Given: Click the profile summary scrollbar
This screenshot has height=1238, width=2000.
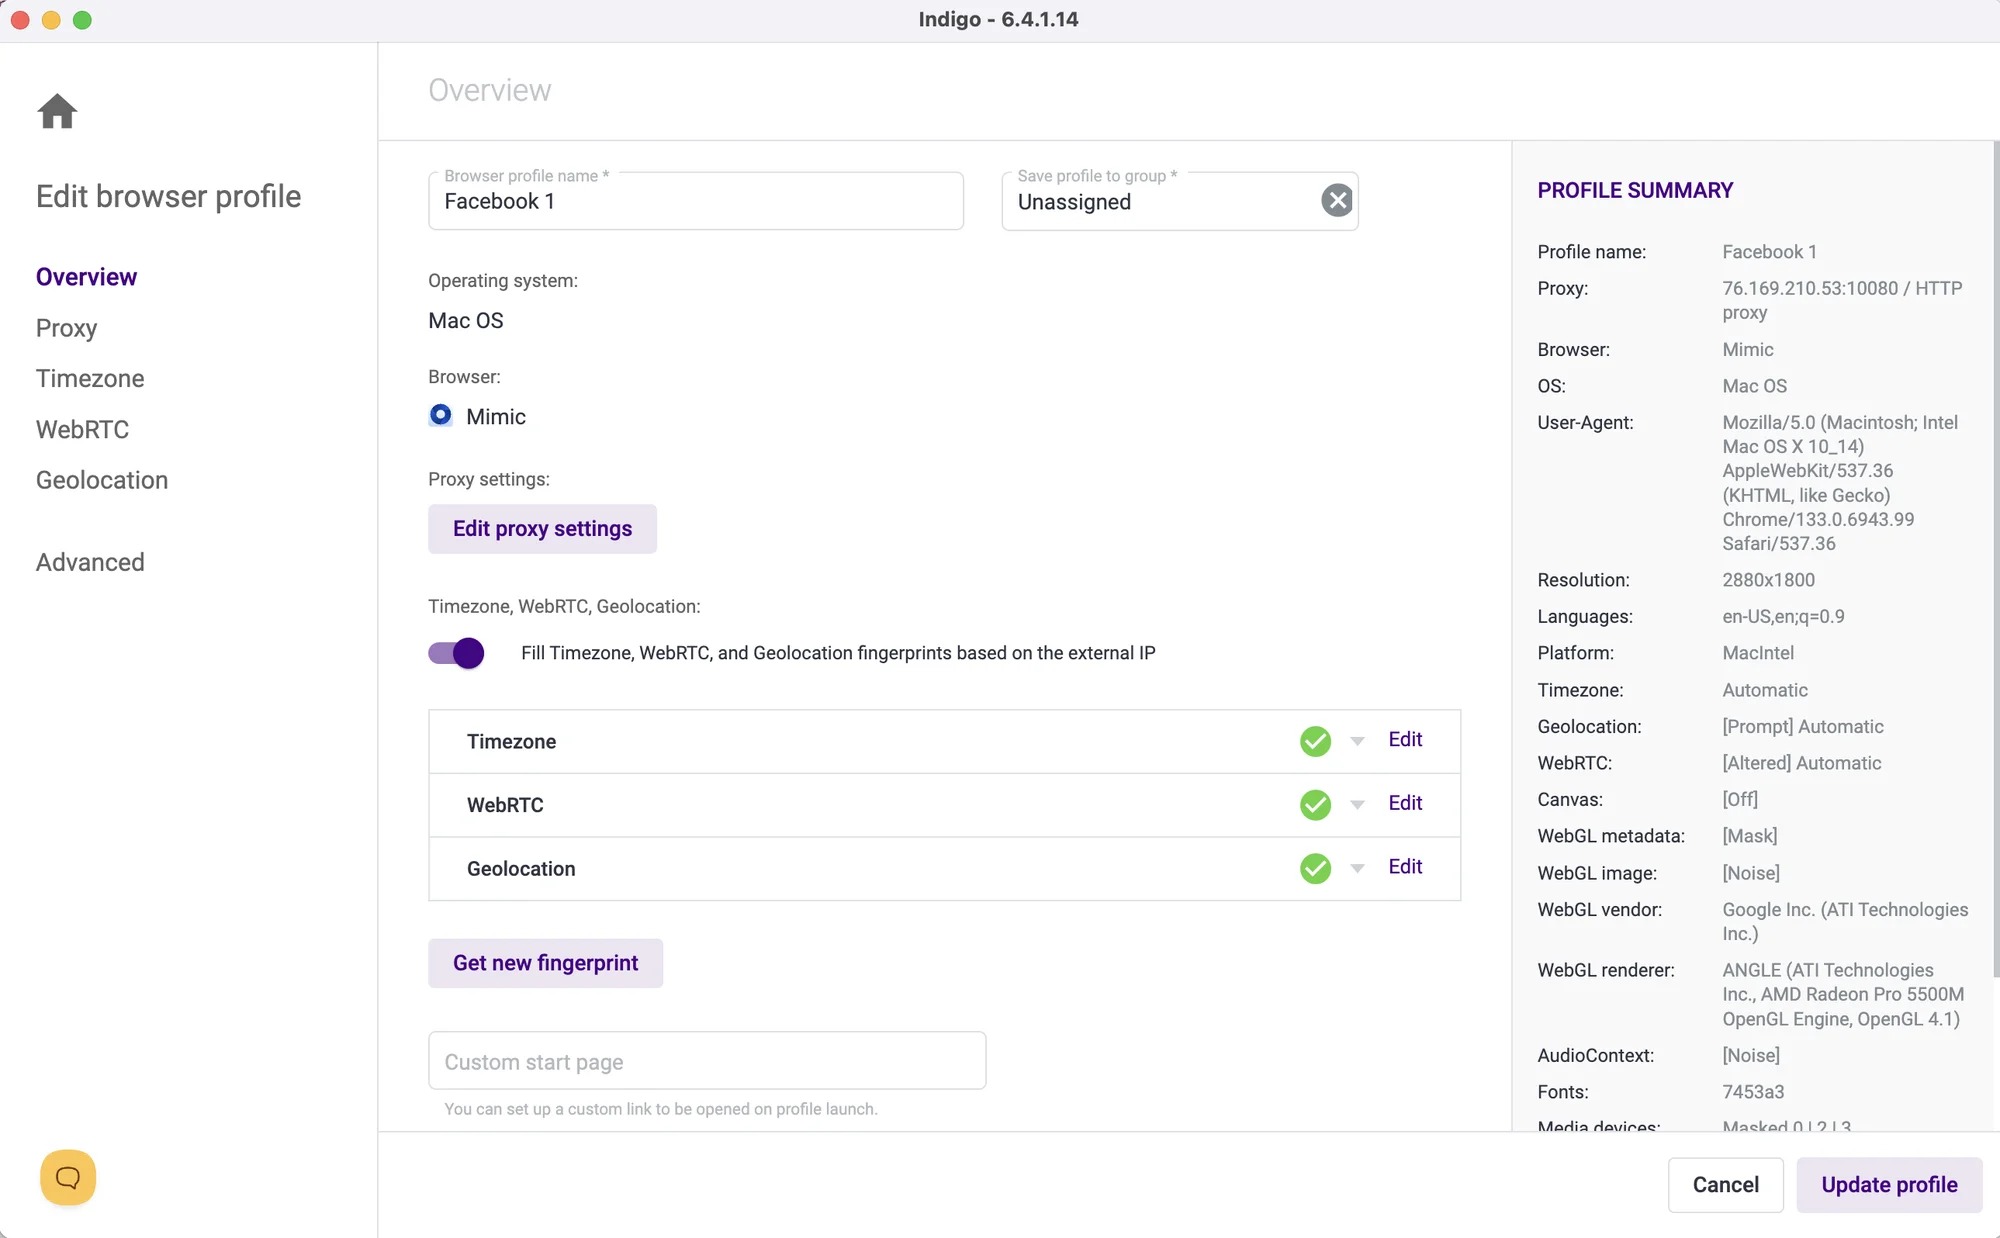Looking at the screenshot, I should (x=1995, y=560).
